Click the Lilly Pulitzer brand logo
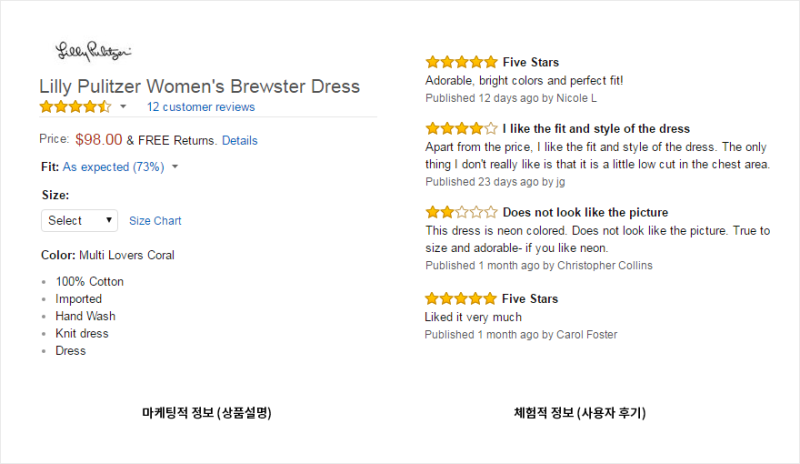The height and width of the screenshot is (464, 800). click(93, 51)
